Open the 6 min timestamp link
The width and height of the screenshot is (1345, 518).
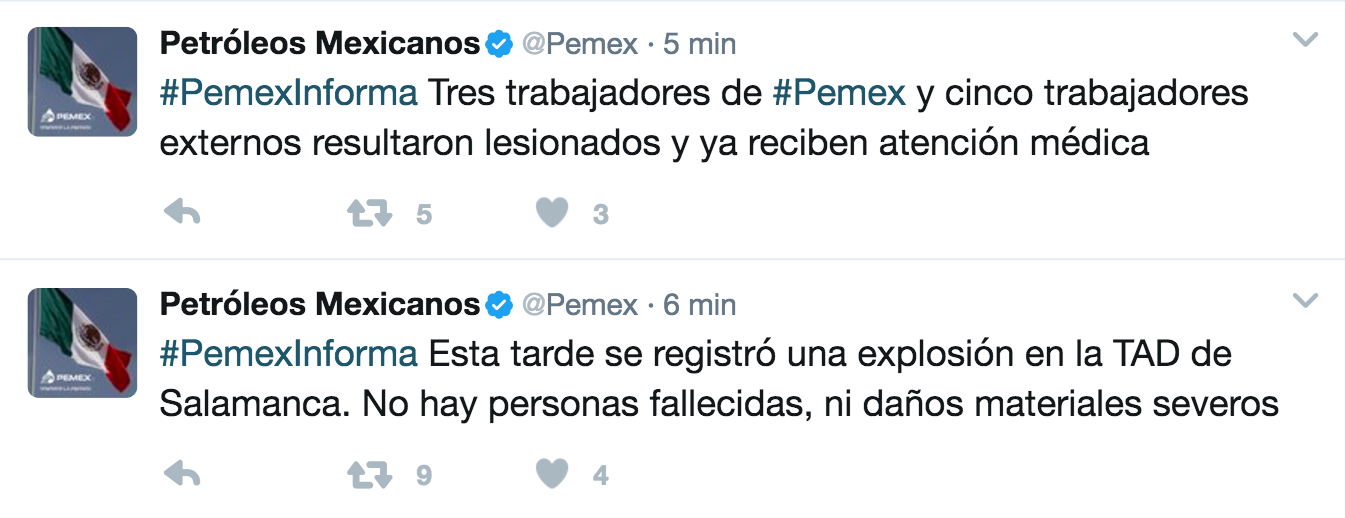699,304
